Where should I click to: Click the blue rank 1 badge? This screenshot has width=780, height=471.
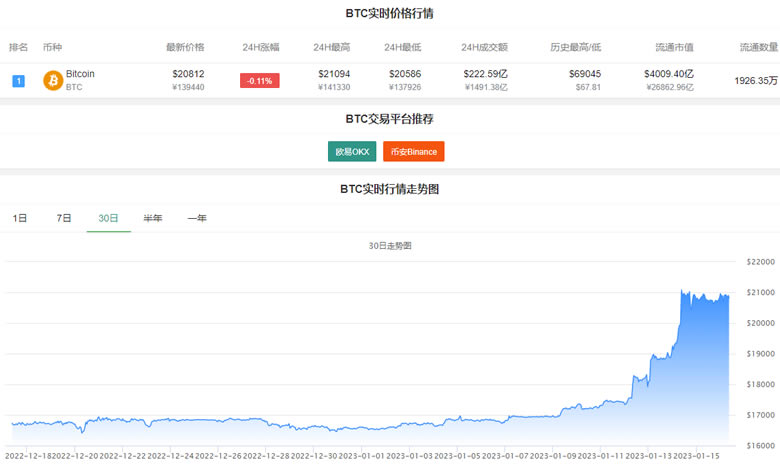18,80
